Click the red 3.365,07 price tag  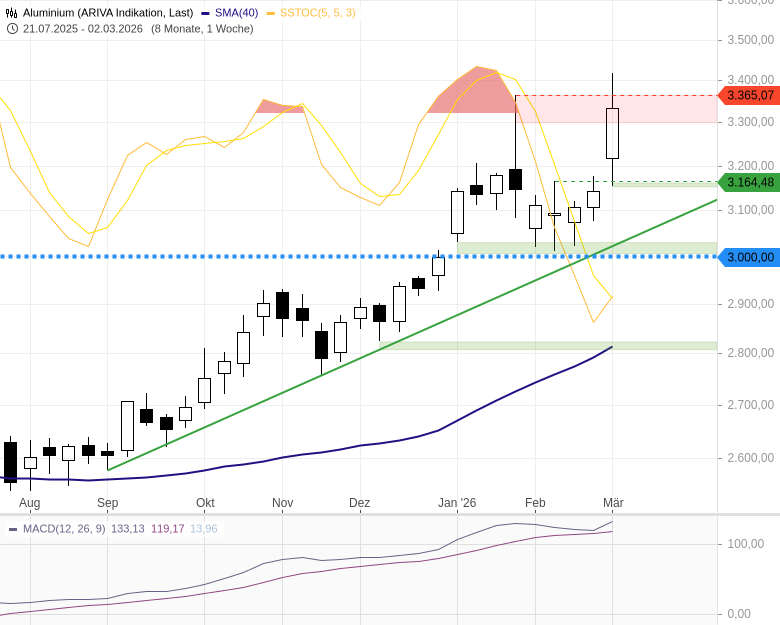749,96
